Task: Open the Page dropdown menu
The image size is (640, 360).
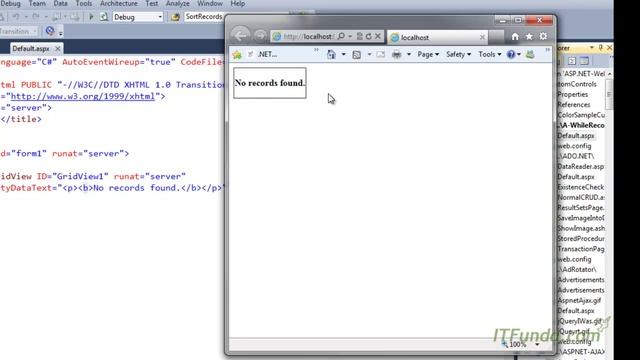Action: point(428,54)
